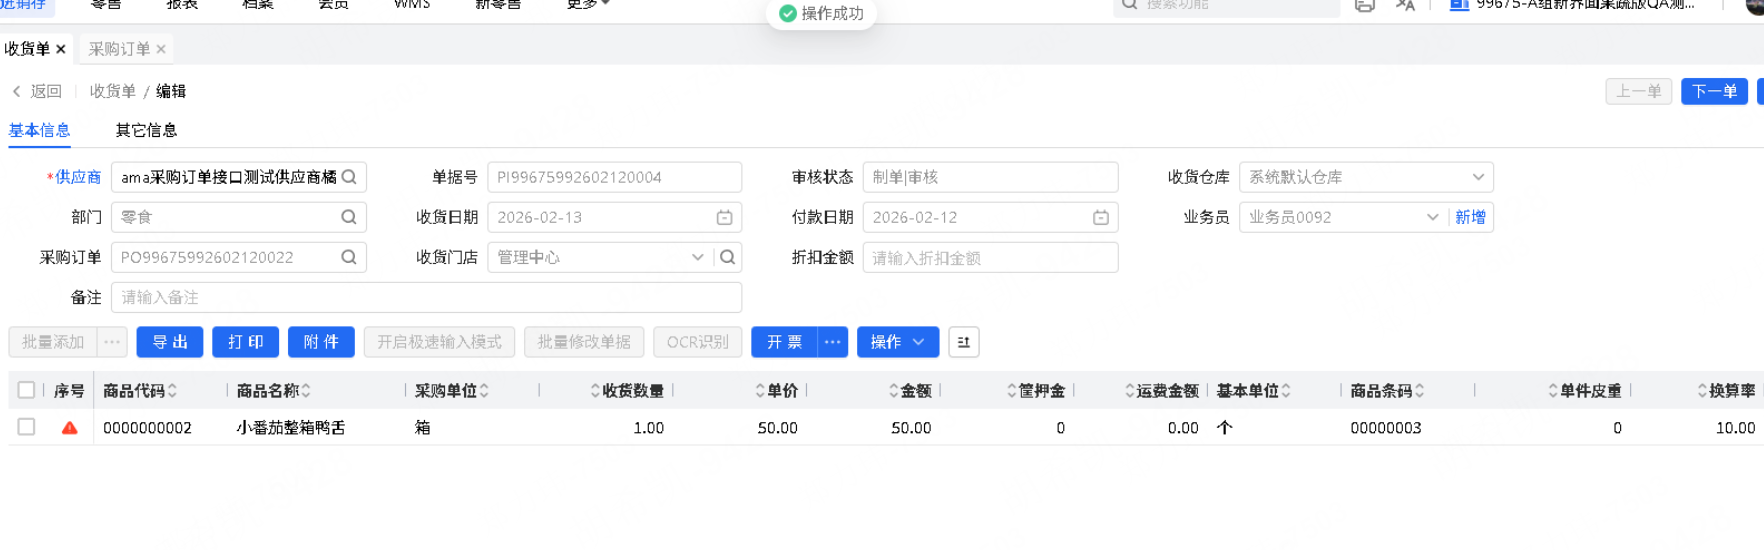Click the 新增 link beside 业务员
1764x550 pixels.
tap(1470, 217)
